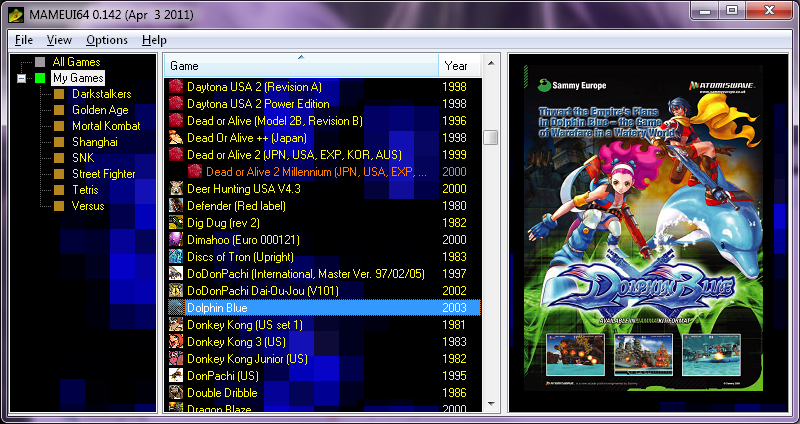Click the Double Dribble game icon
This screenshot has width=800, height=424.
(x=176, y=393)
